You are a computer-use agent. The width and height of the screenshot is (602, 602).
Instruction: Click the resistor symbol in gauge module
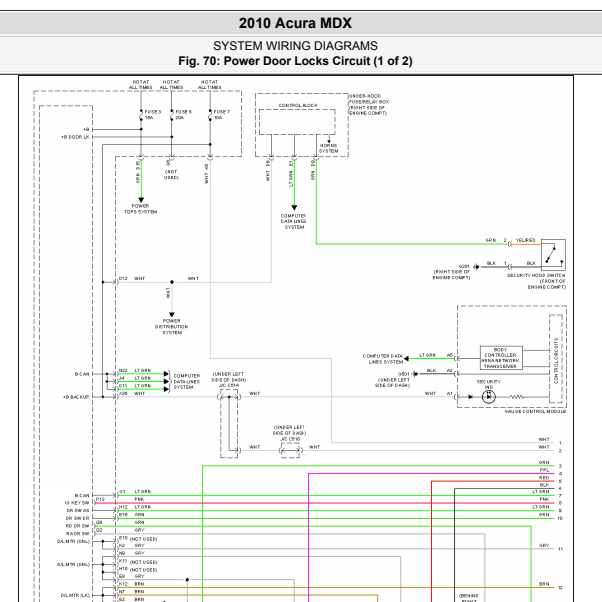pyautogui.click(x=517, y=397)
